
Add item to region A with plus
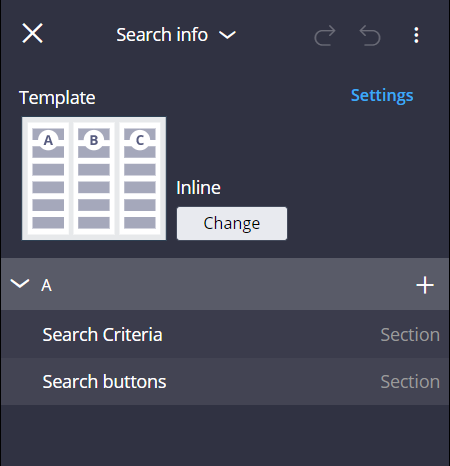(x=425, y=285)
